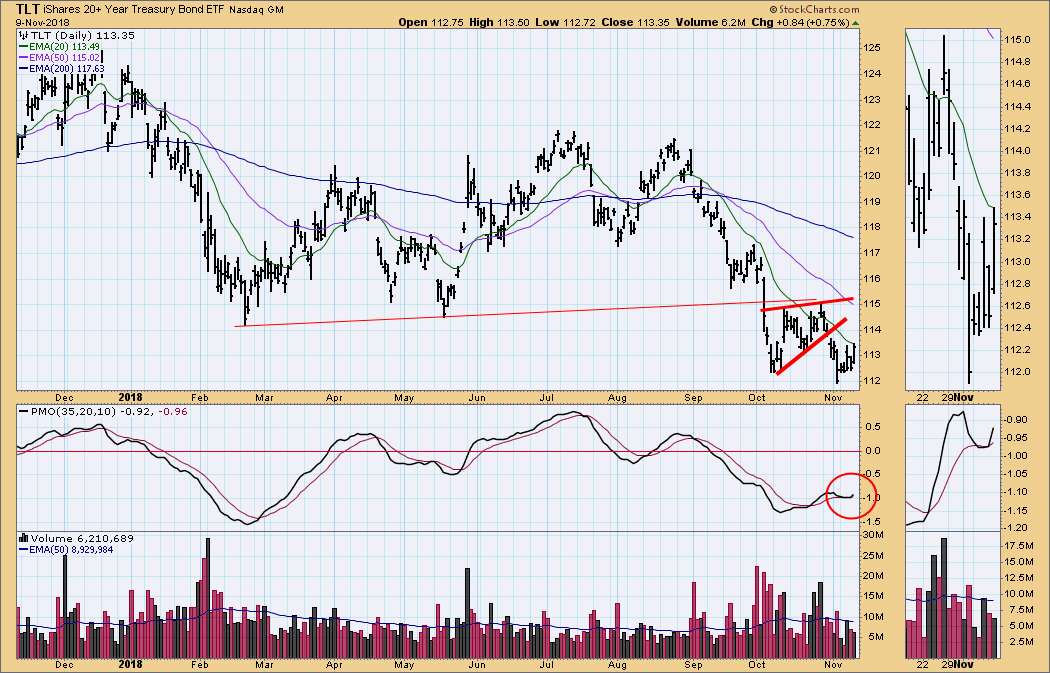Select the EMA(20) 113.49 legend entry
1050x673 pixels.
[x=60, y=46]
